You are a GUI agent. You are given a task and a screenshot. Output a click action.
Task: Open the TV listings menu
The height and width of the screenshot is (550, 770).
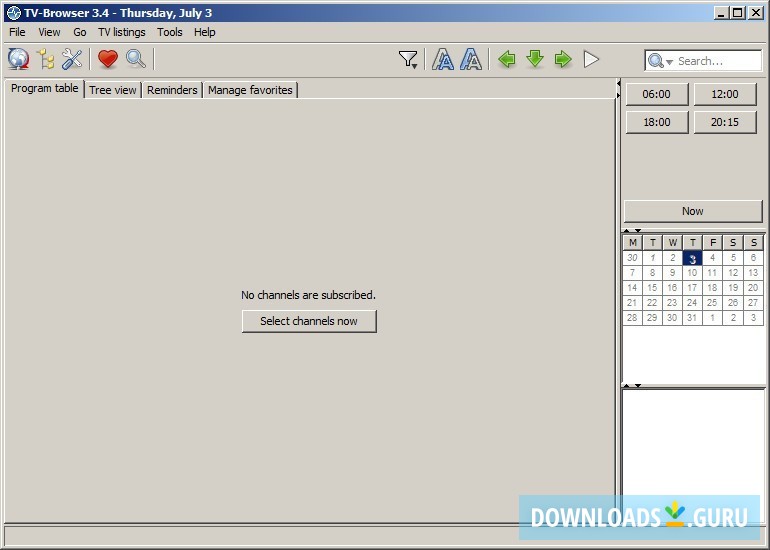pos(122,32)
